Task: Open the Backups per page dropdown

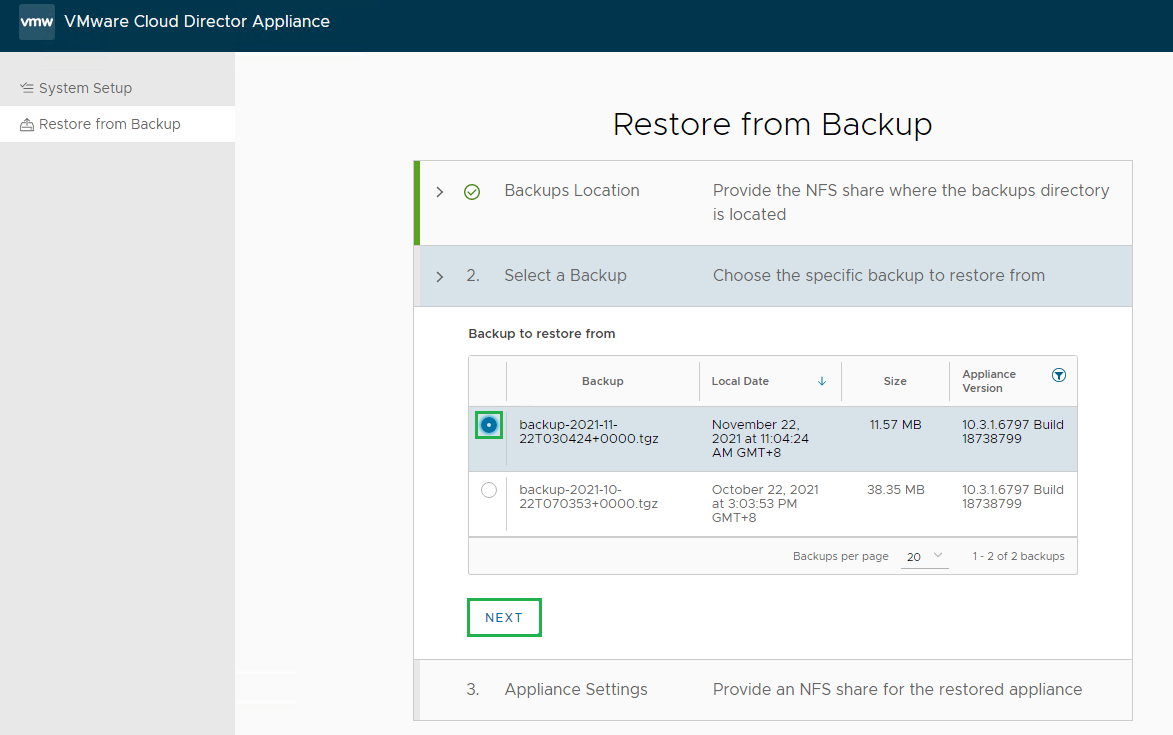Action: tap(925, 556)
